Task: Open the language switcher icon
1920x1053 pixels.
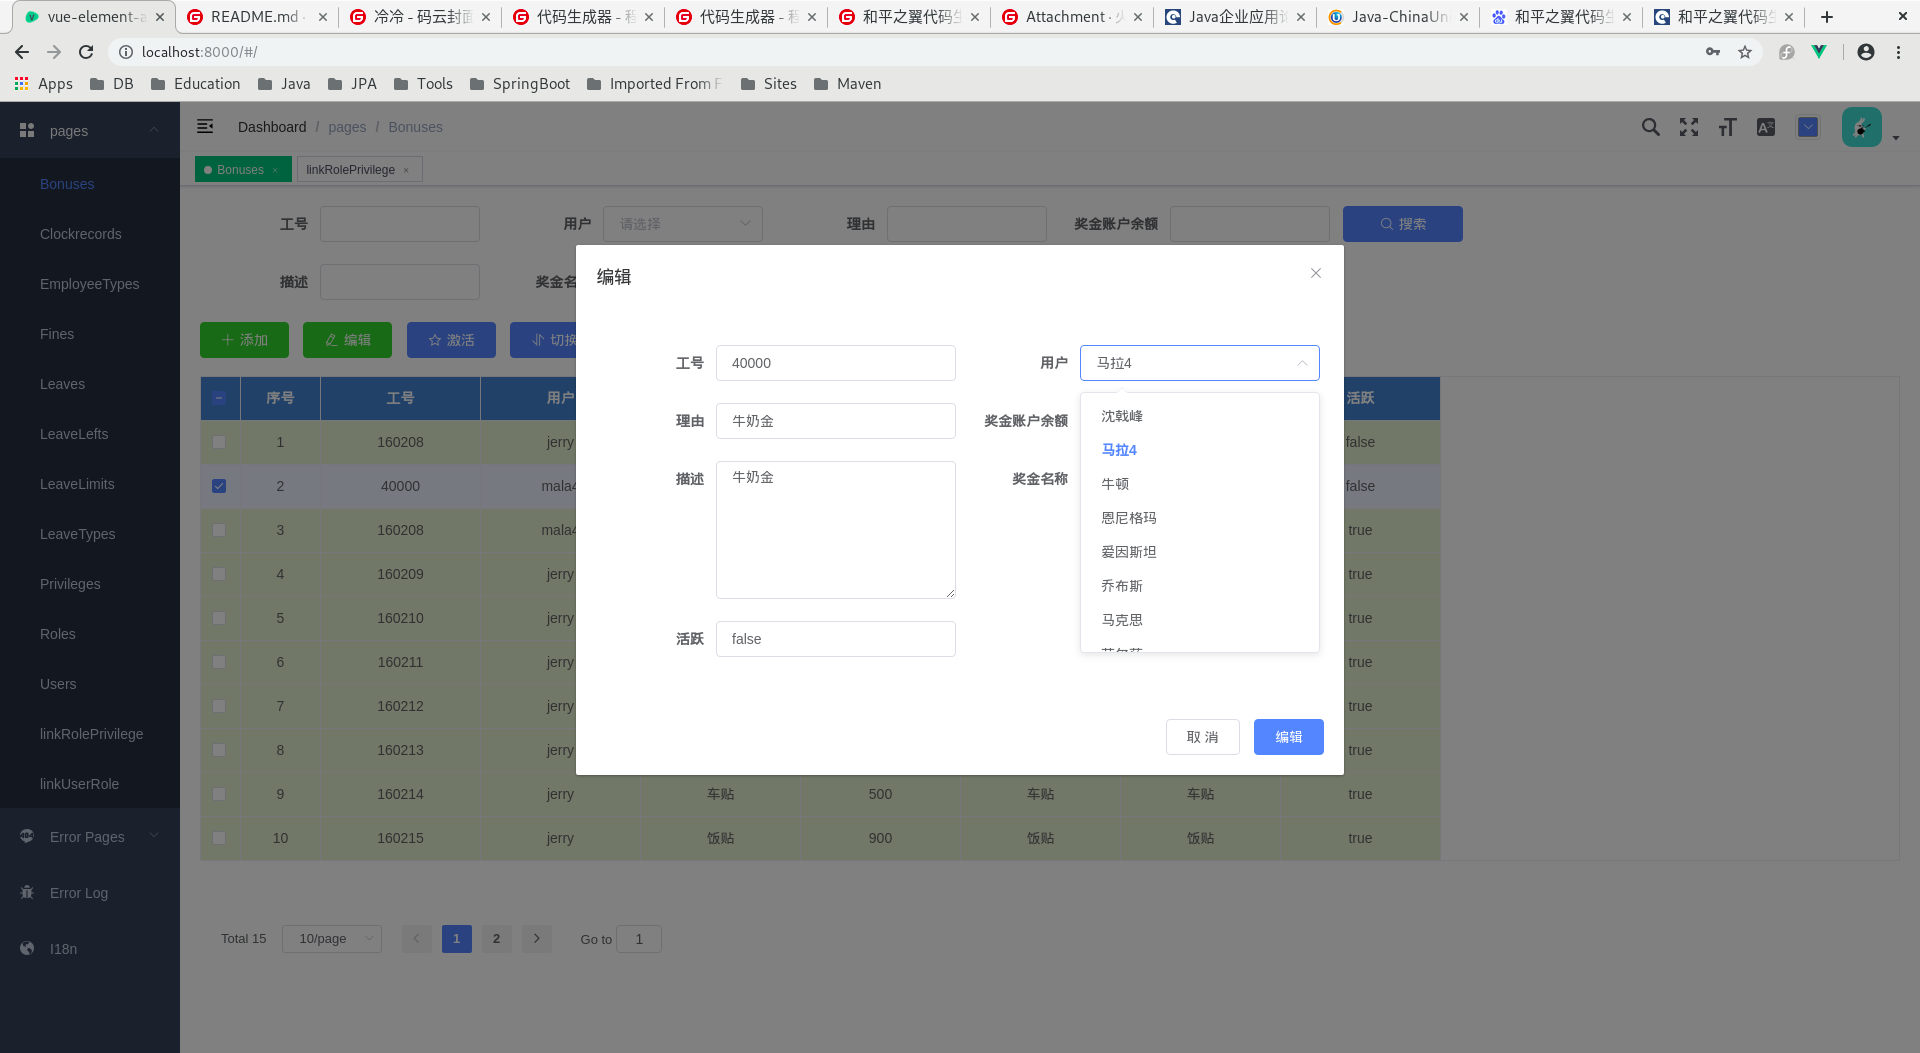Action: click(x=1766, y=127)
